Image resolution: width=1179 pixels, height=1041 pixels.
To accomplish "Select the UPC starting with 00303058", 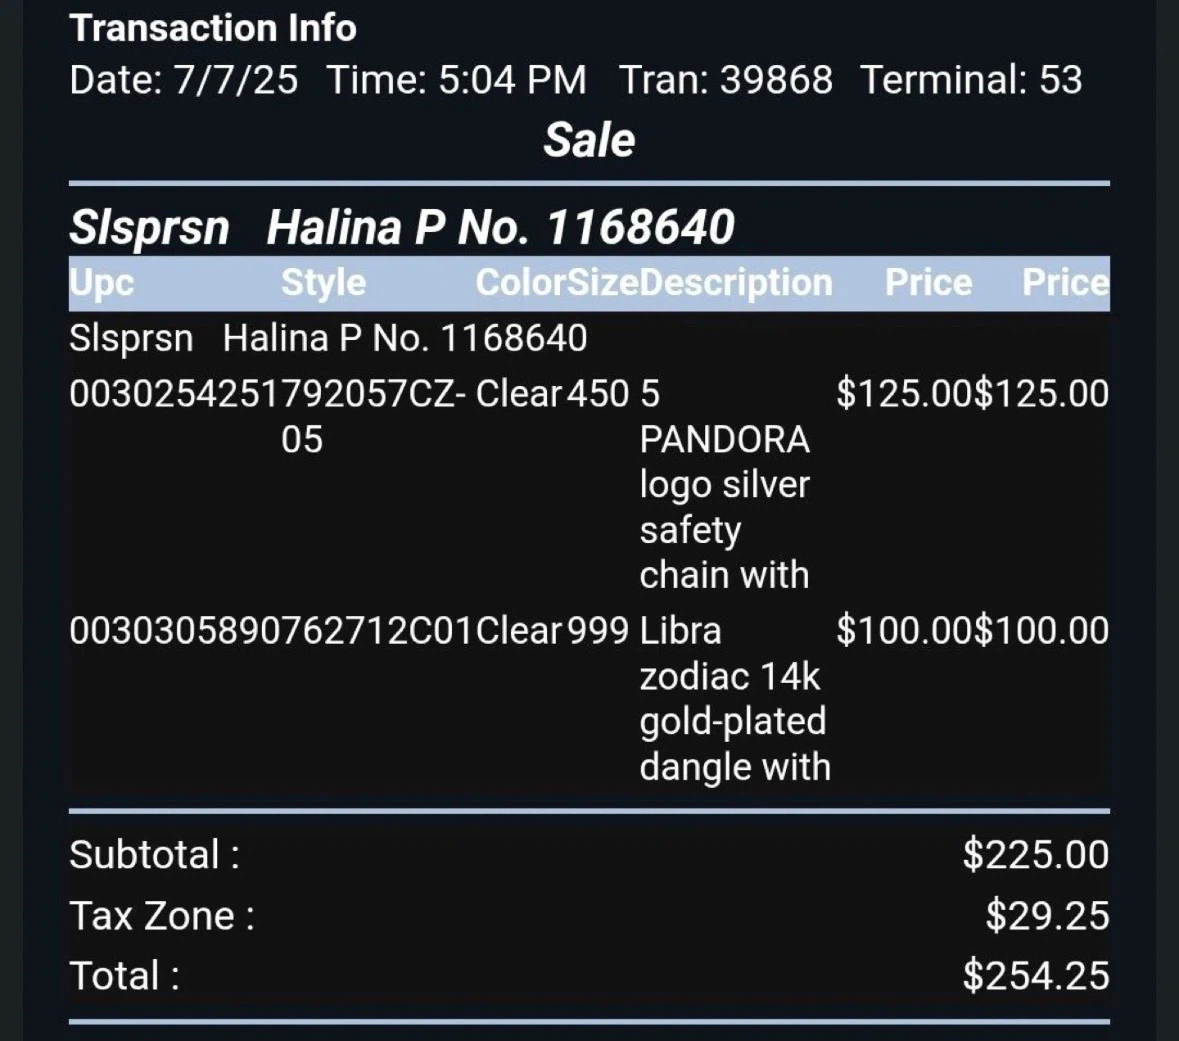I will pos(174,630).
